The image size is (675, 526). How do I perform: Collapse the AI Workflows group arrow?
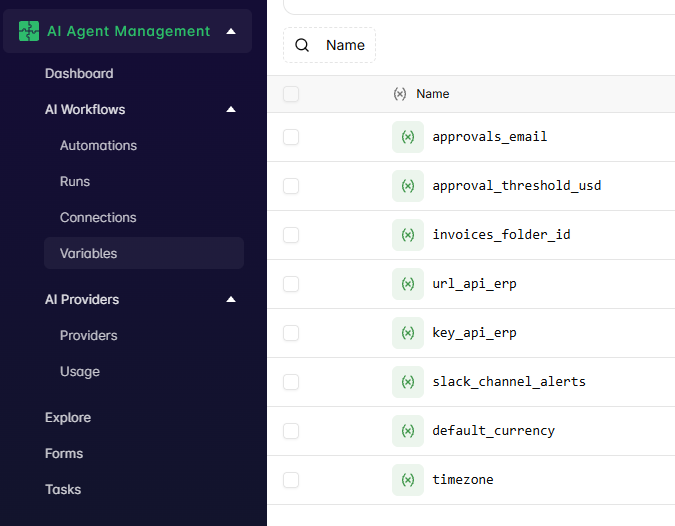(231, 109)
